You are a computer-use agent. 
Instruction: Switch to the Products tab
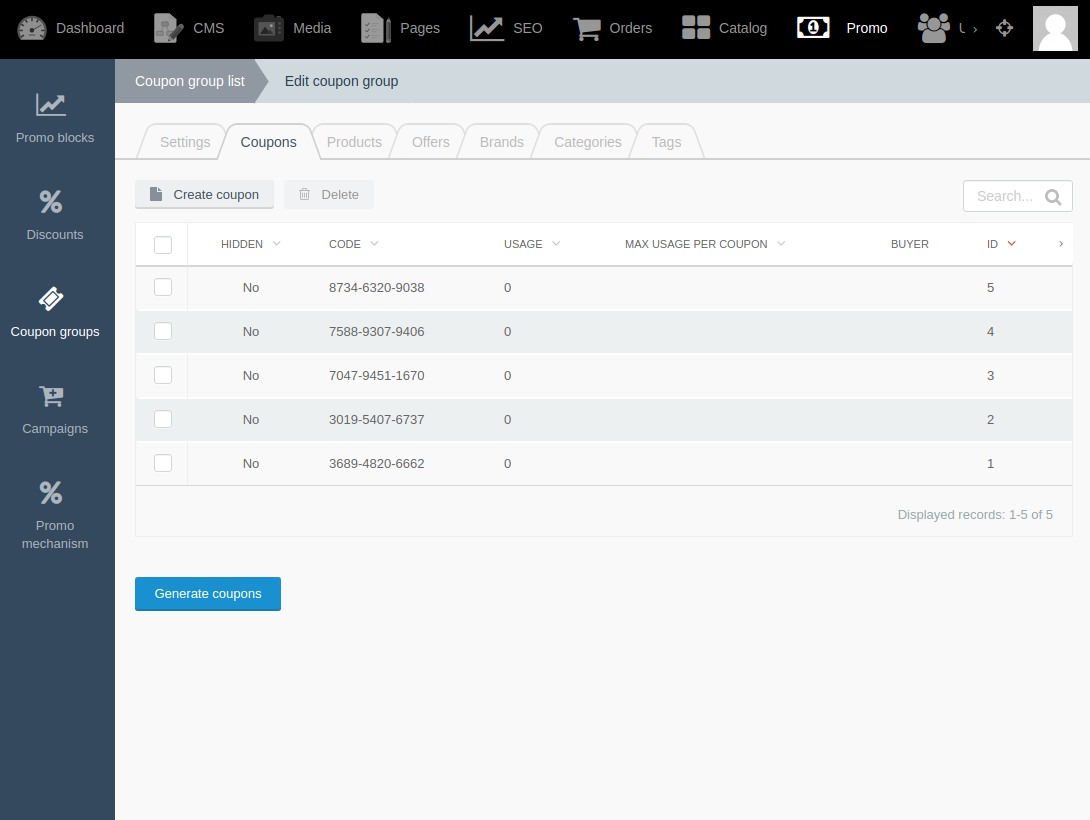[354, 142]
